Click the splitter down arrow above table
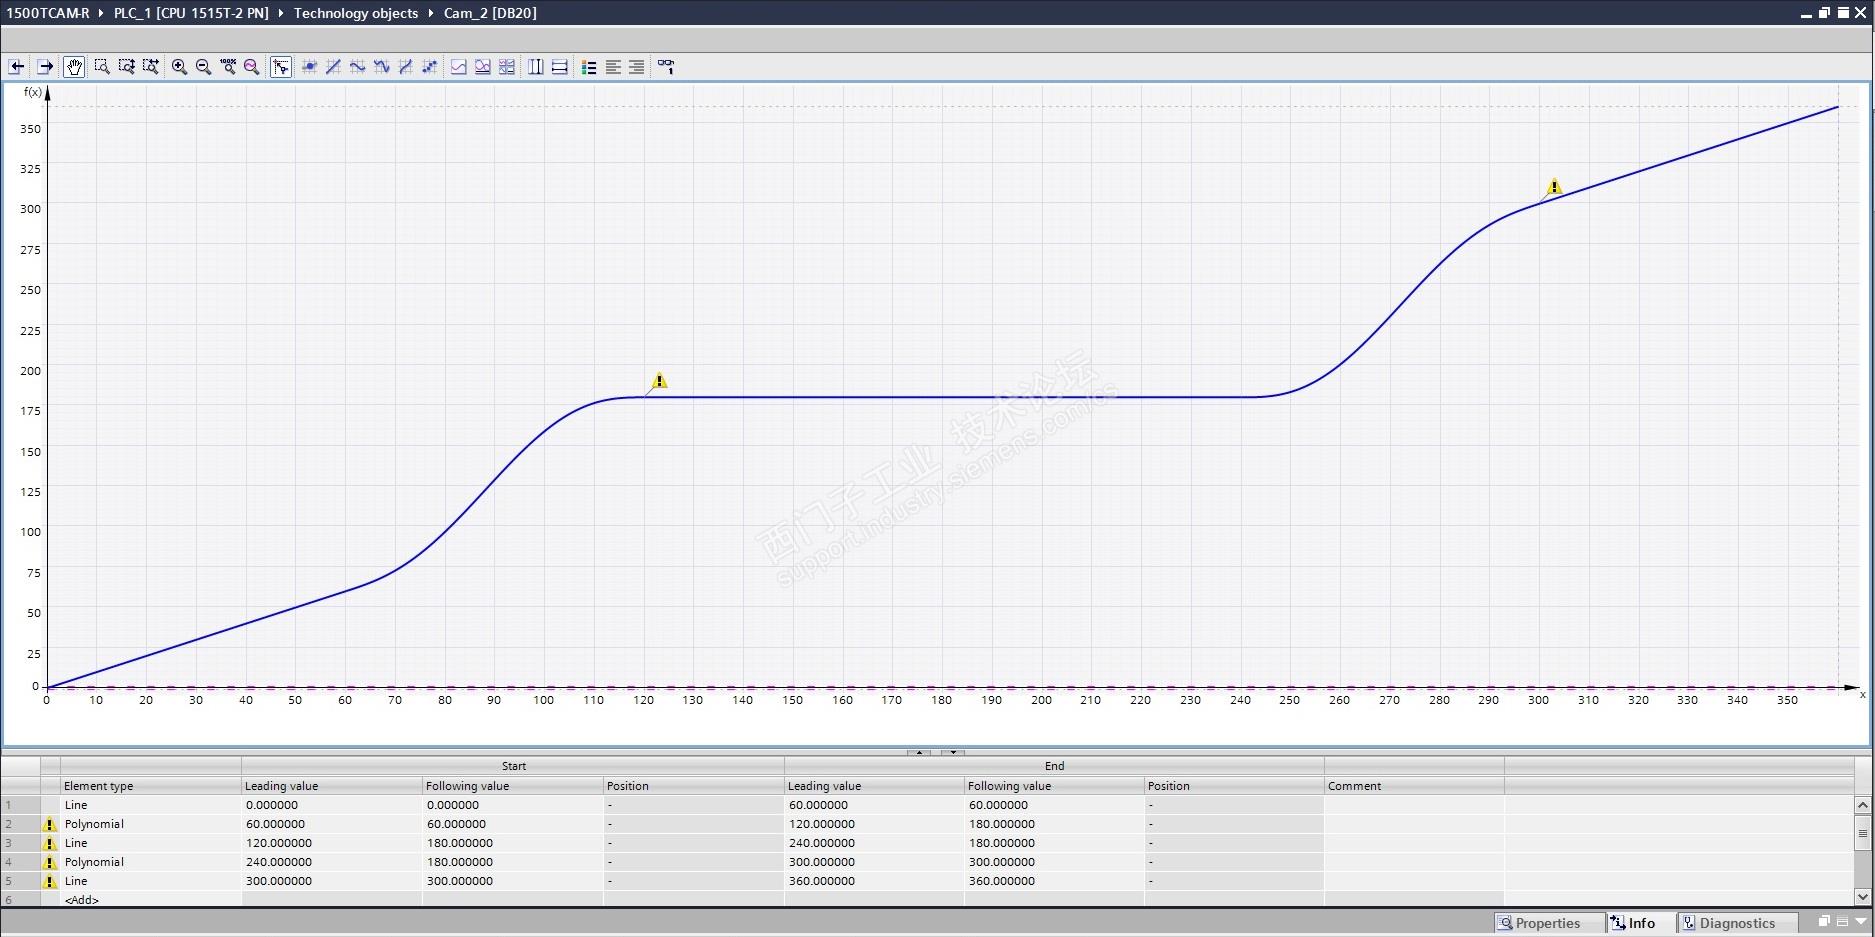The height and width of the screenshot is (937, 1875). click(x=953, y=752)
